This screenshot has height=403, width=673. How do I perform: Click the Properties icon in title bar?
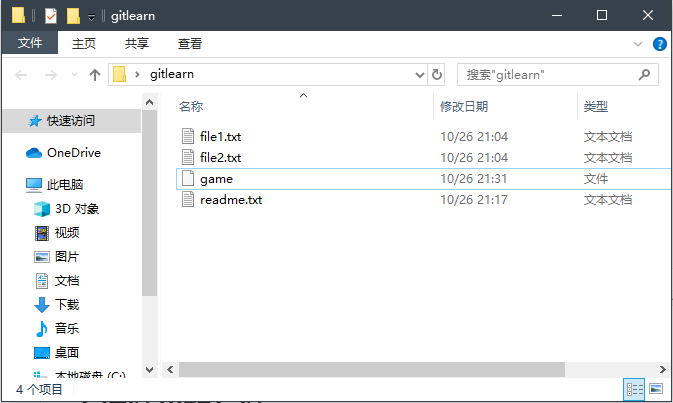click(x=51, y=16)
